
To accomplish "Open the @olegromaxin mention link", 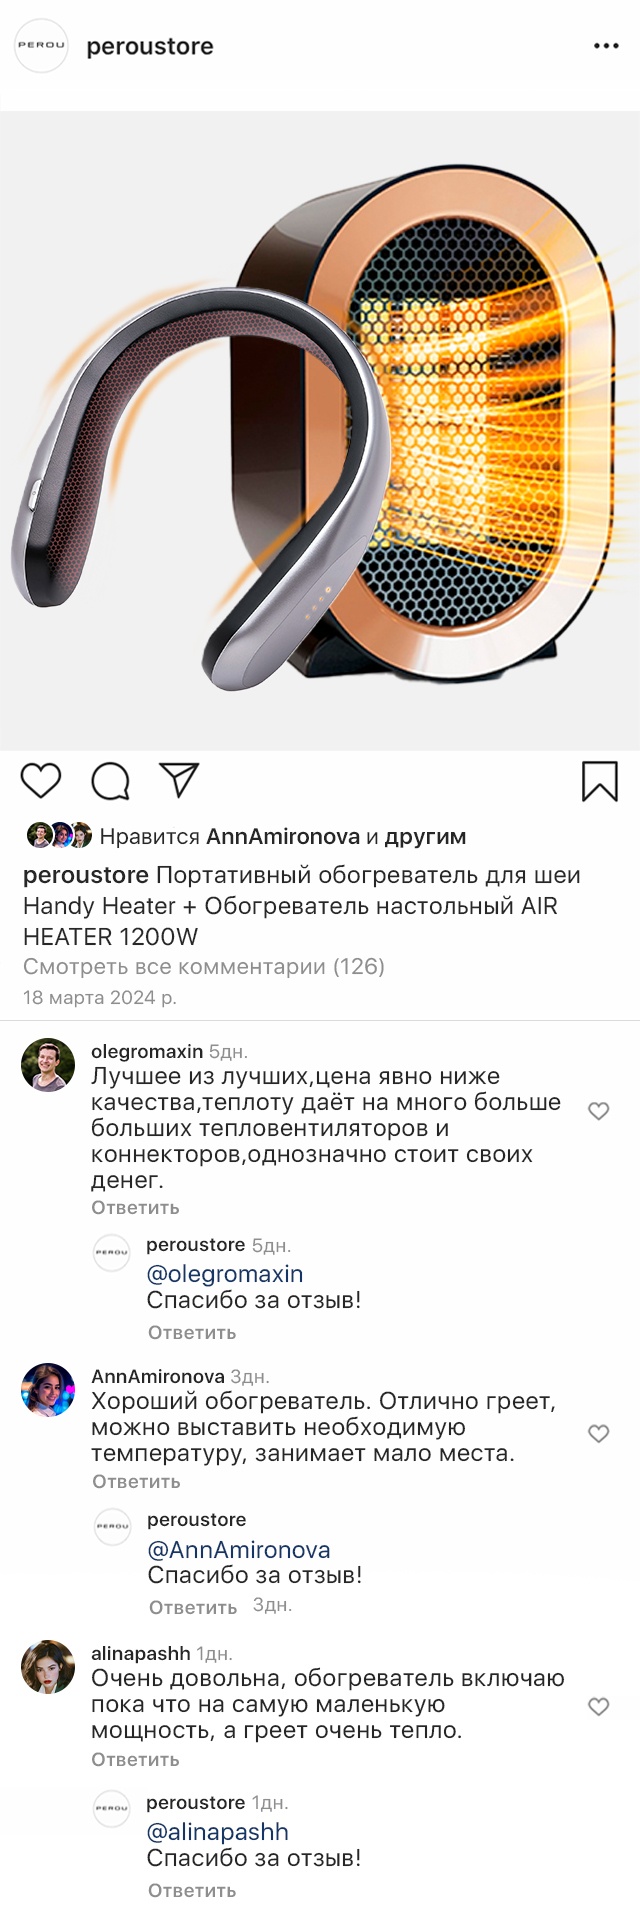I will click(225, 1274).
